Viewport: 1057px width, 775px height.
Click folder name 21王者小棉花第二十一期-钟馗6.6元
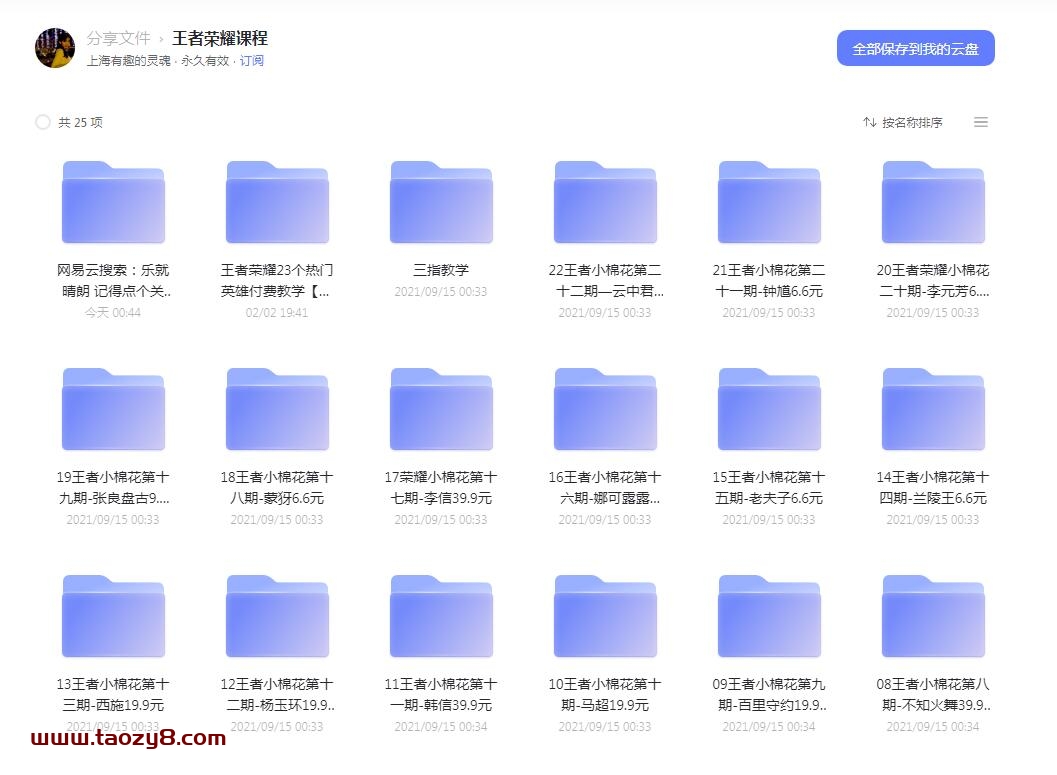[769, 280]
